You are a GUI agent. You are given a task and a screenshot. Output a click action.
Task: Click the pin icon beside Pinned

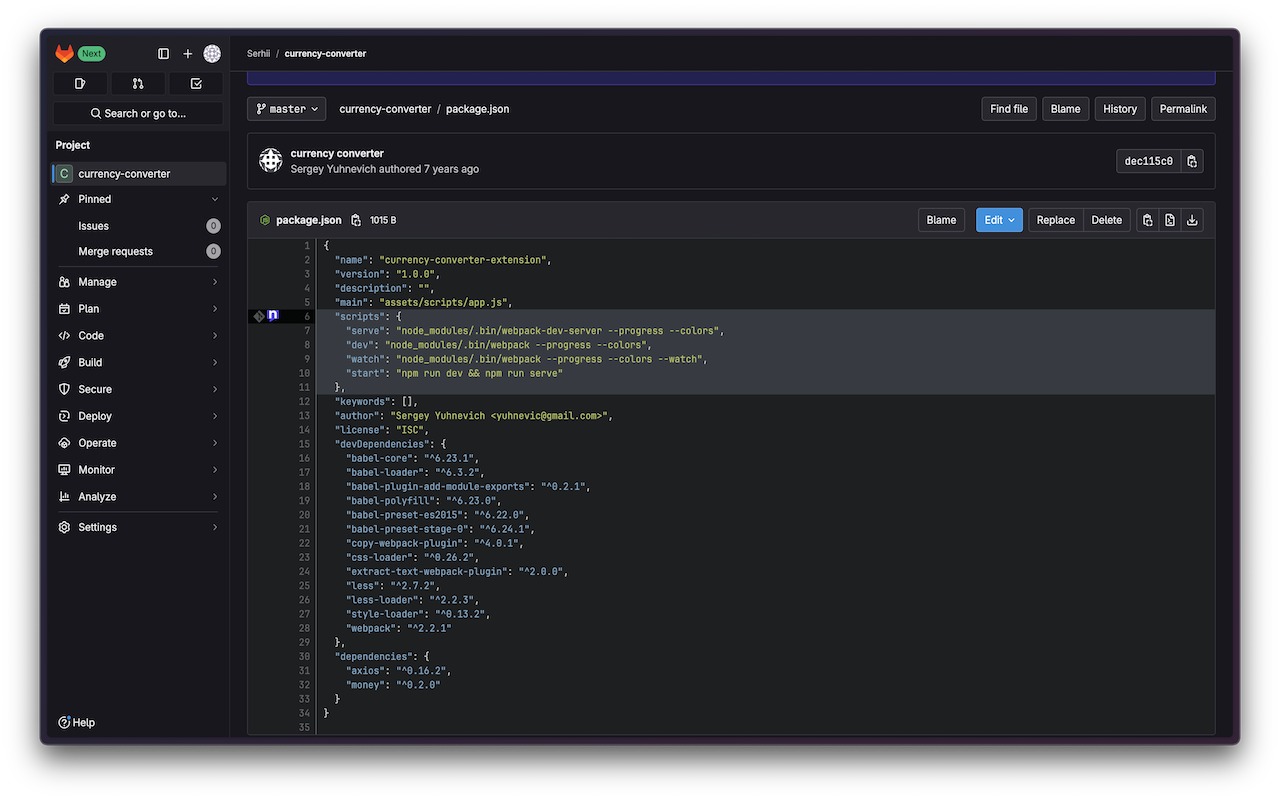point(64,199)
